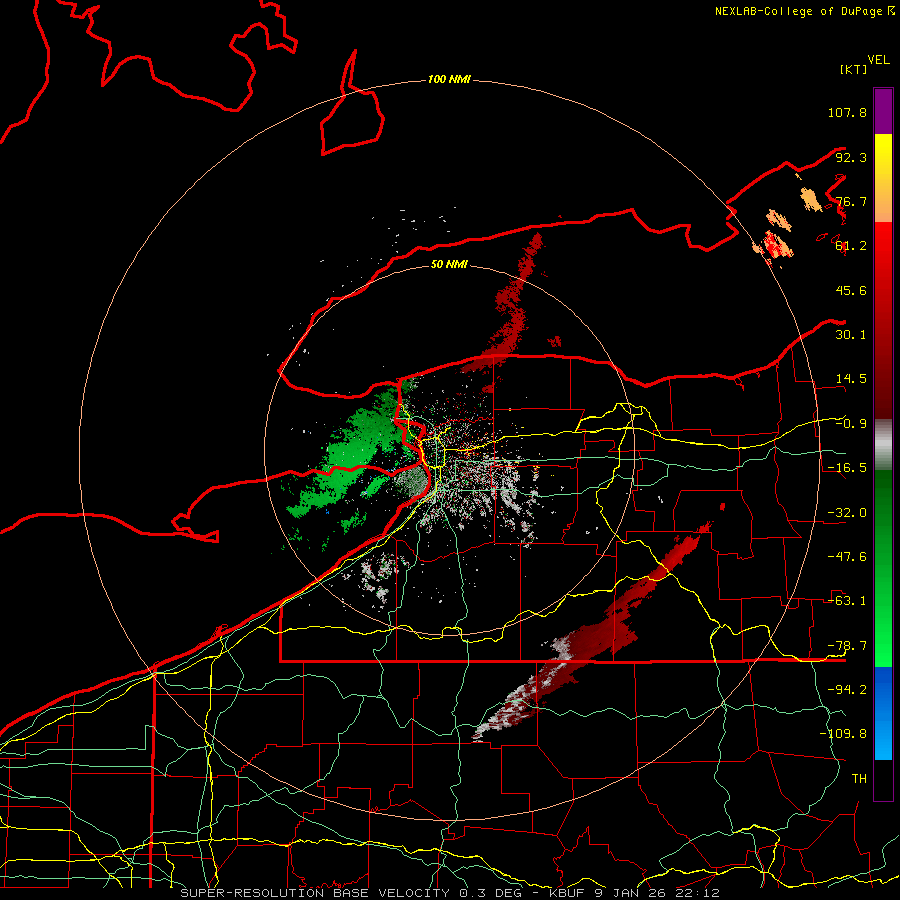Click the -32.0 scale value
Screen dimensions: 900x900
[x=847, y=513]
